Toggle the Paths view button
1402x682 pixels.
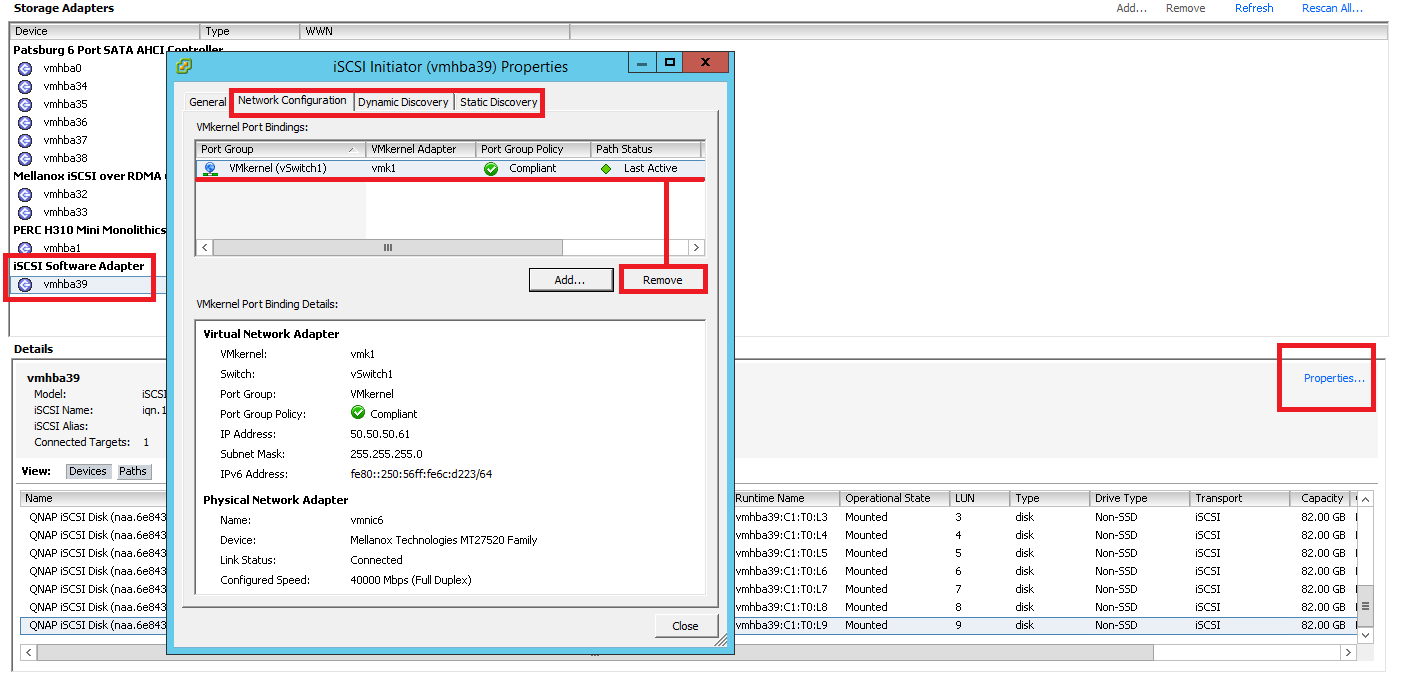click(133, 471)
